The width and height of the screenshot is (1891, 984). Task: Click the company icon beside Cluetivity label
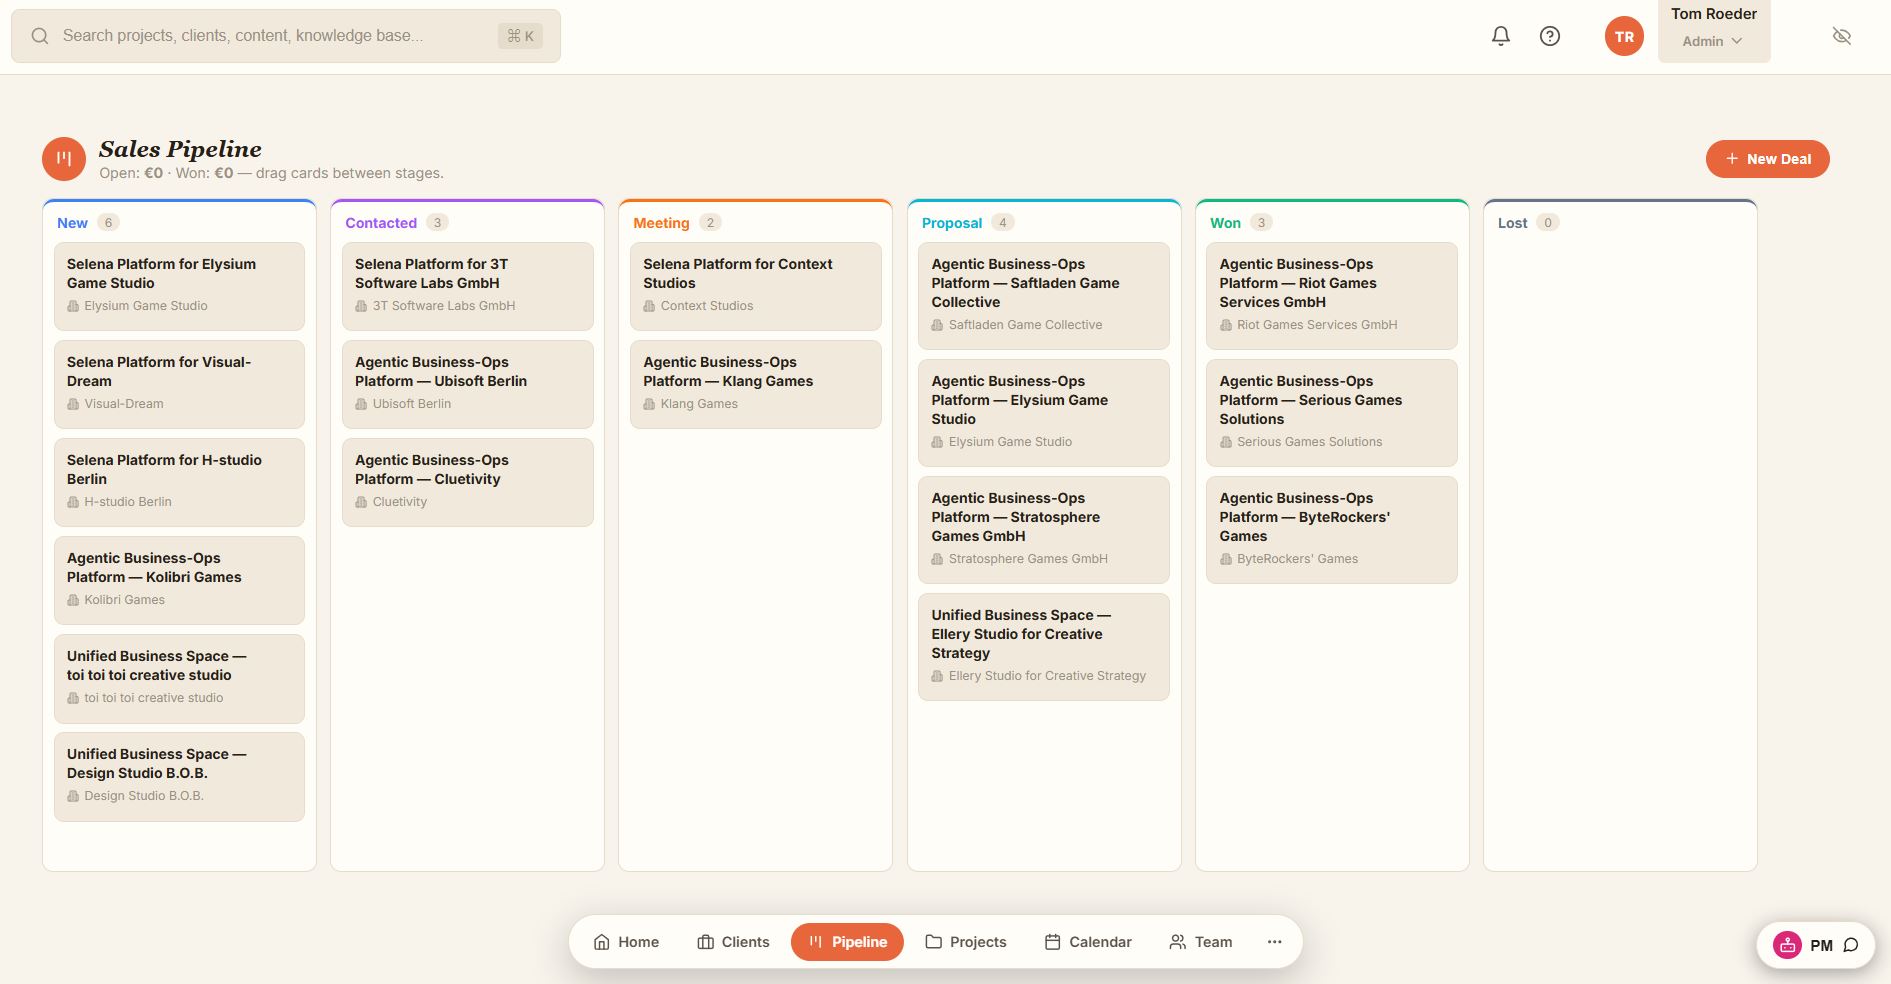coord(361,502)
